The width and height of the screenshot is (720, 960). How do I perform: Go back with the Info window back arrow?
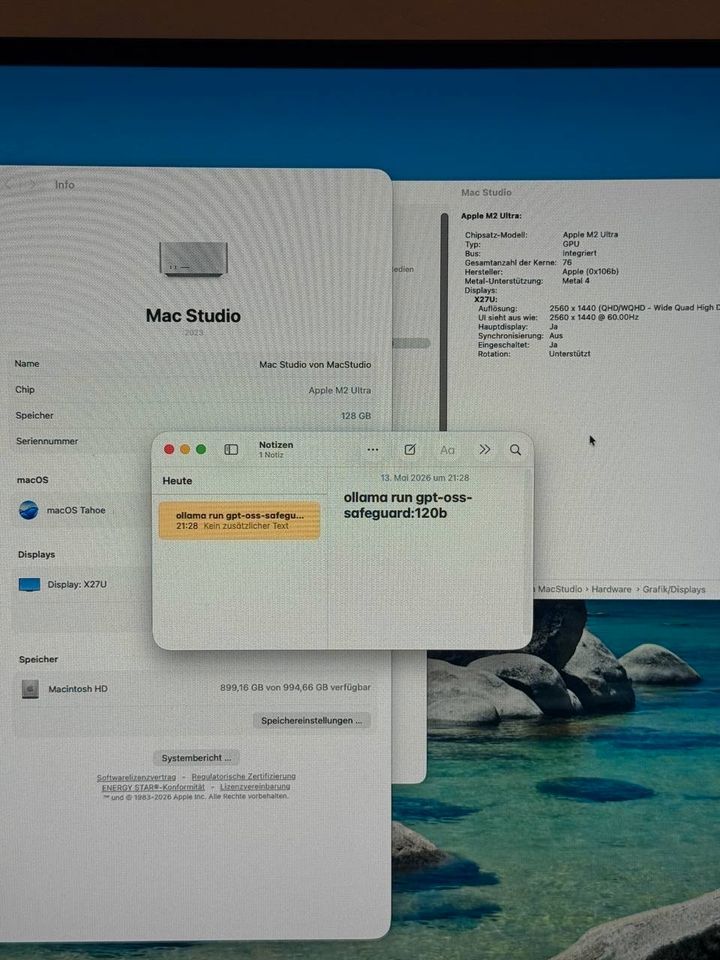pos(9,184)
